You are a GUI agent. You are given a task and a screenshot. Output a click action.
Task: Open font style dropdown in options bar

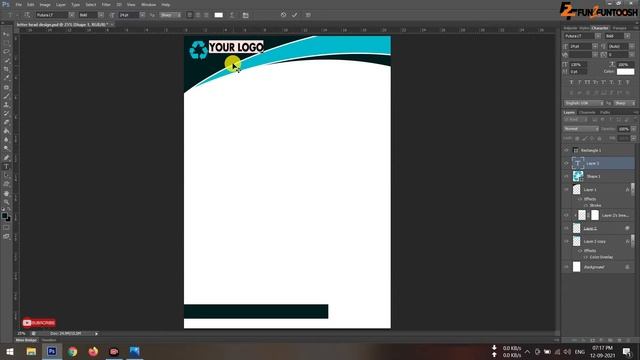[101, 15]
